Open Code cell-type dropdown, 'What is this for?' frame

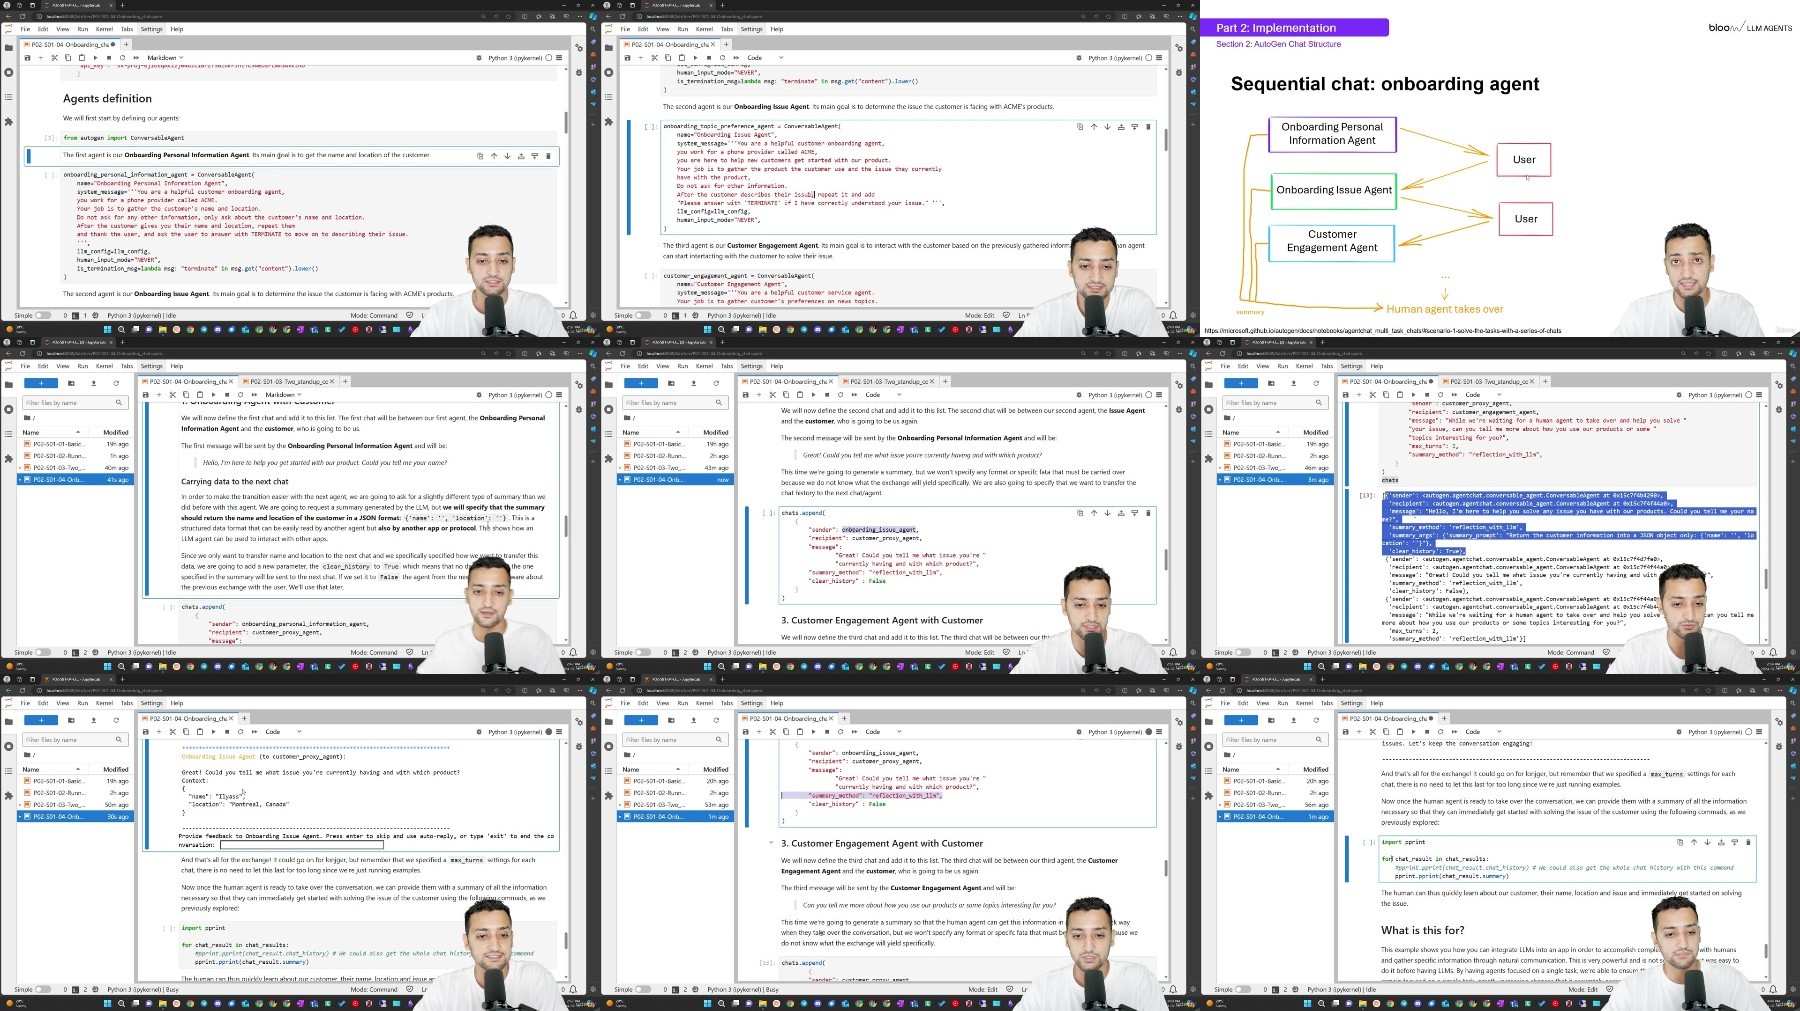tap(1483, 732)
